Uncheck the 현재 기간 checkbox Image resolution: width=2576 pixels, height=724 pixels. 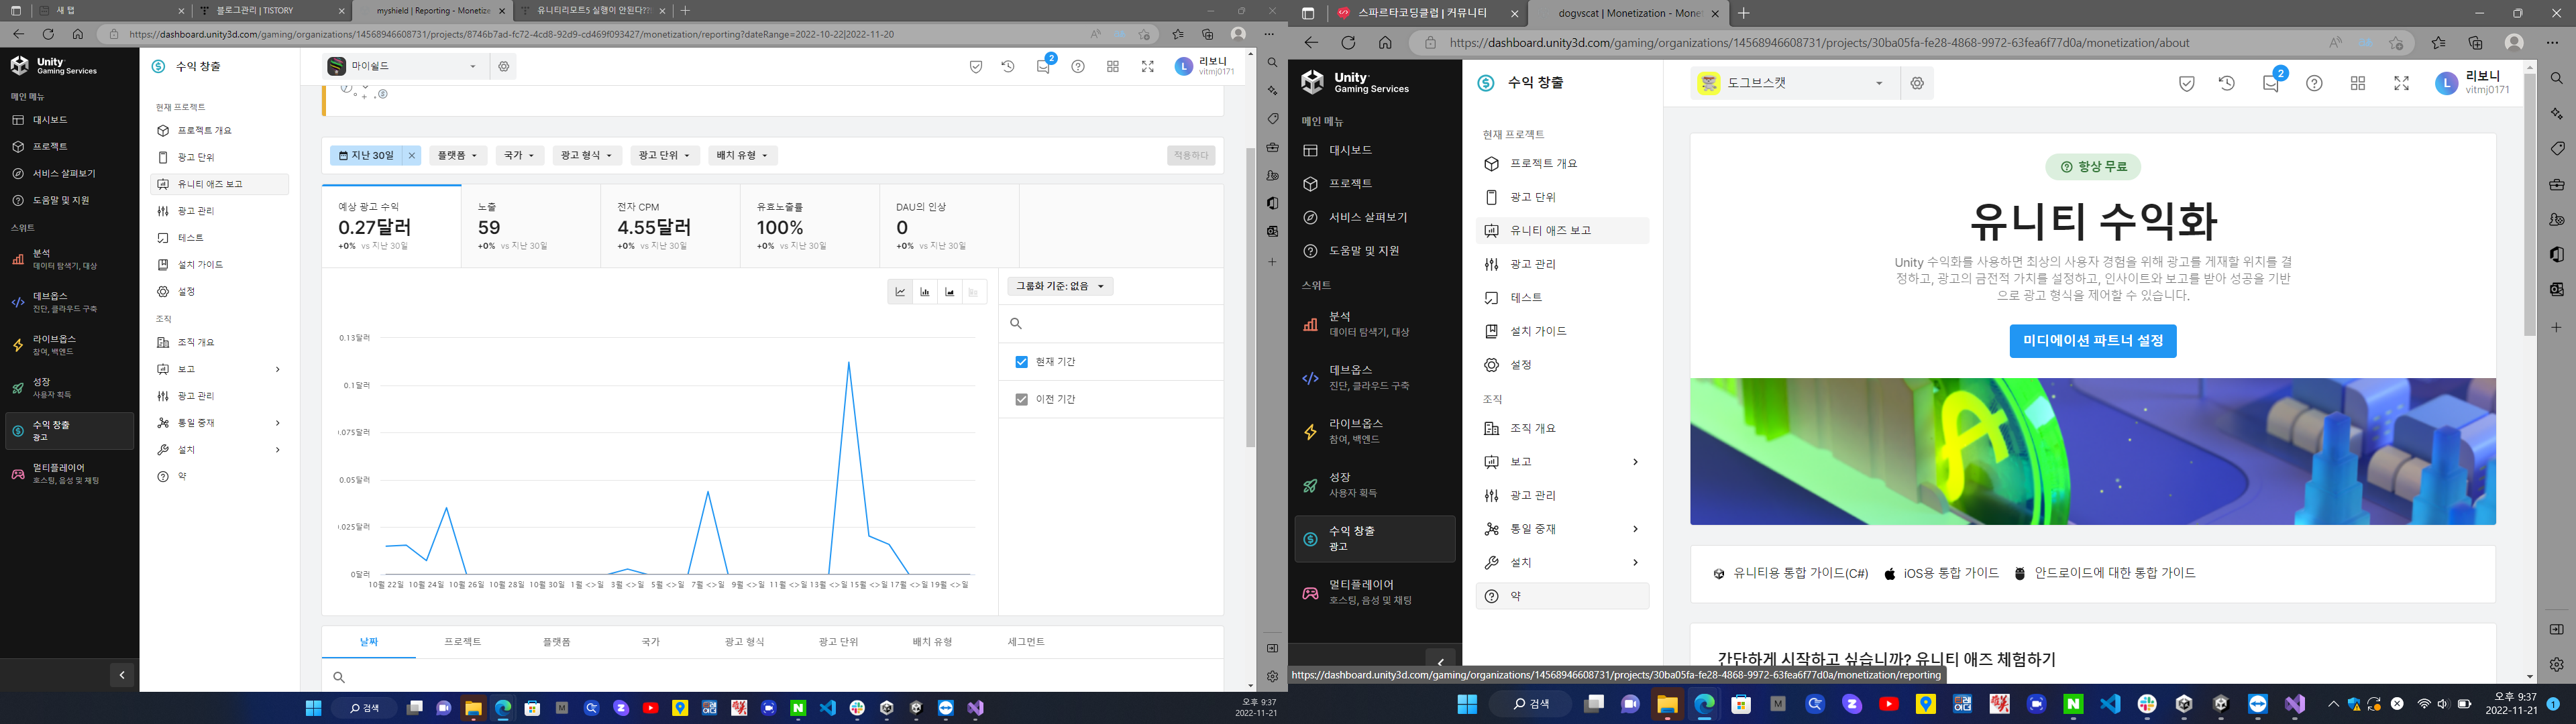click(x=1021, y=362)
